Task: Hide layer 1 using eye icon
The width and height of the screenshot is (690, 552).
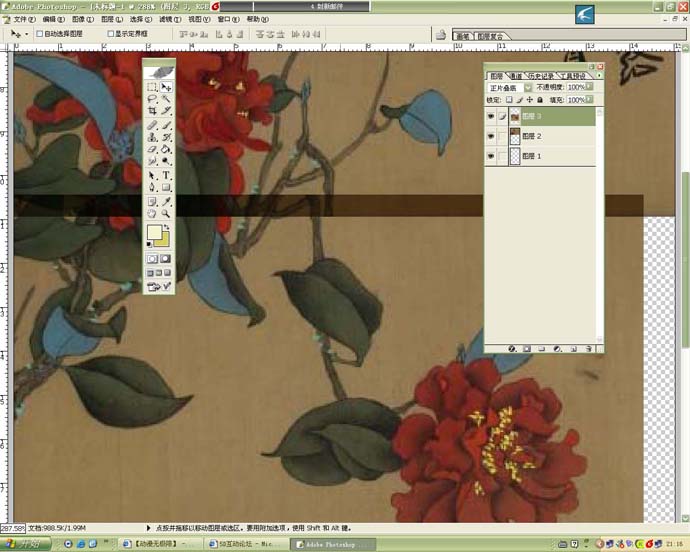Action: (x=491, y=156)
